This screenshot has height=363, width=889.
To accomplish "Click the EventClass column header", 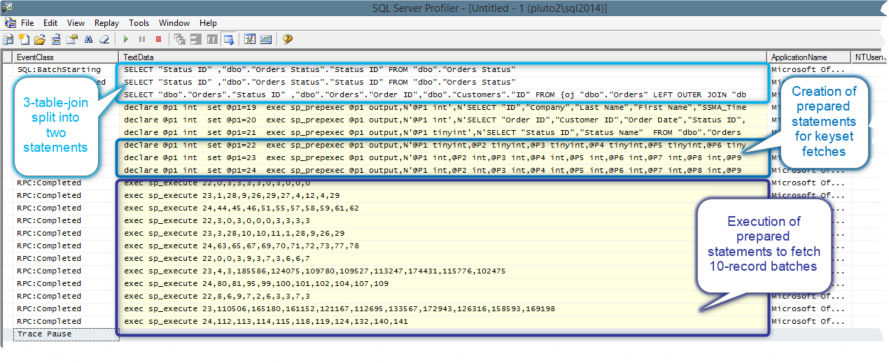I will [66, 57].
